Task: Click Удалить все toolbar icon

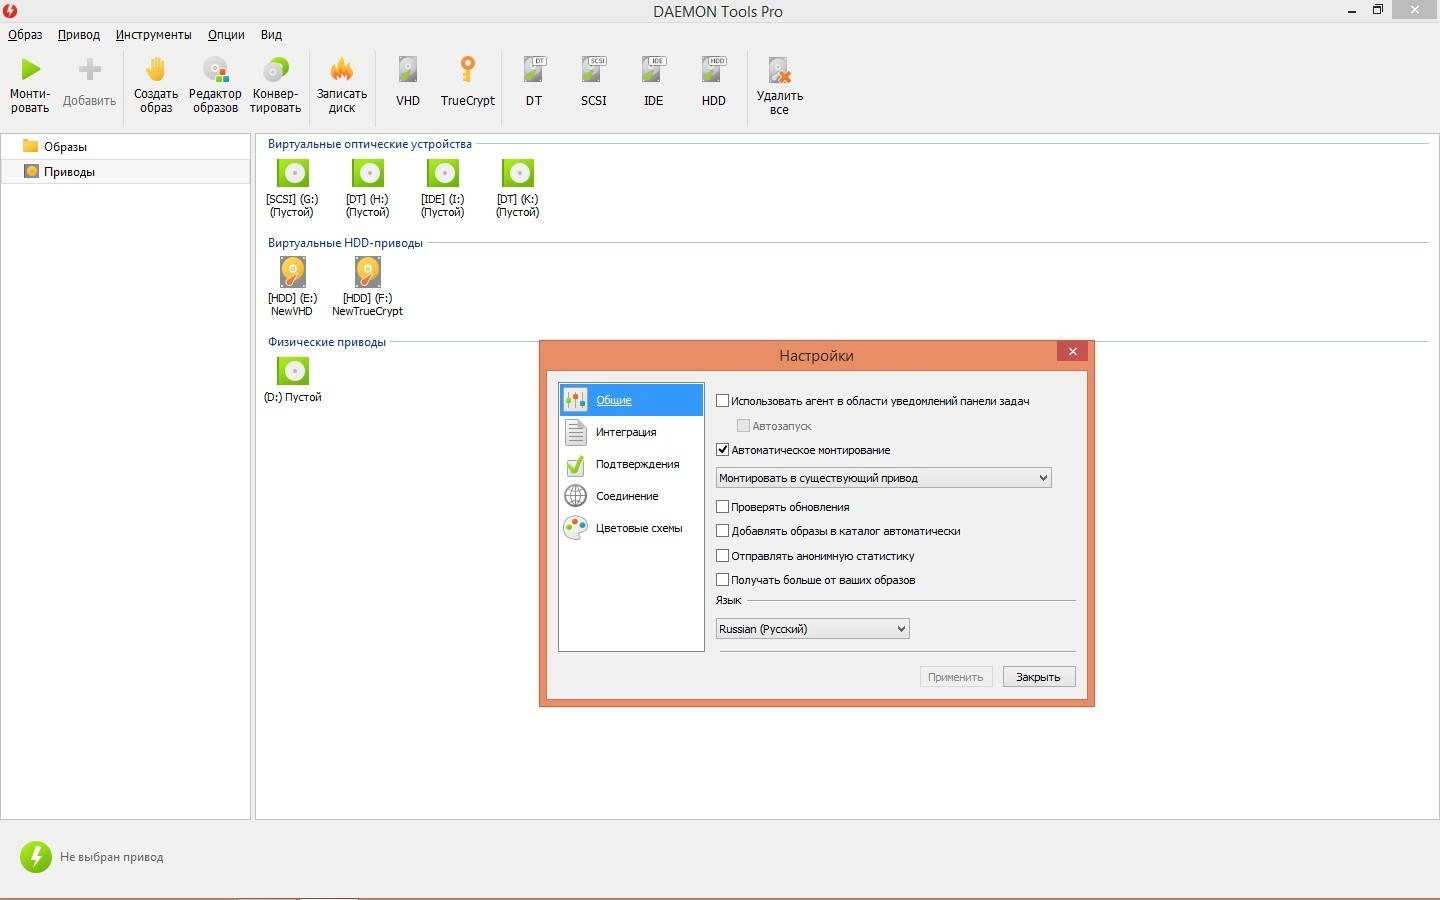Action: pyautogui.click(x=779, y=70)
